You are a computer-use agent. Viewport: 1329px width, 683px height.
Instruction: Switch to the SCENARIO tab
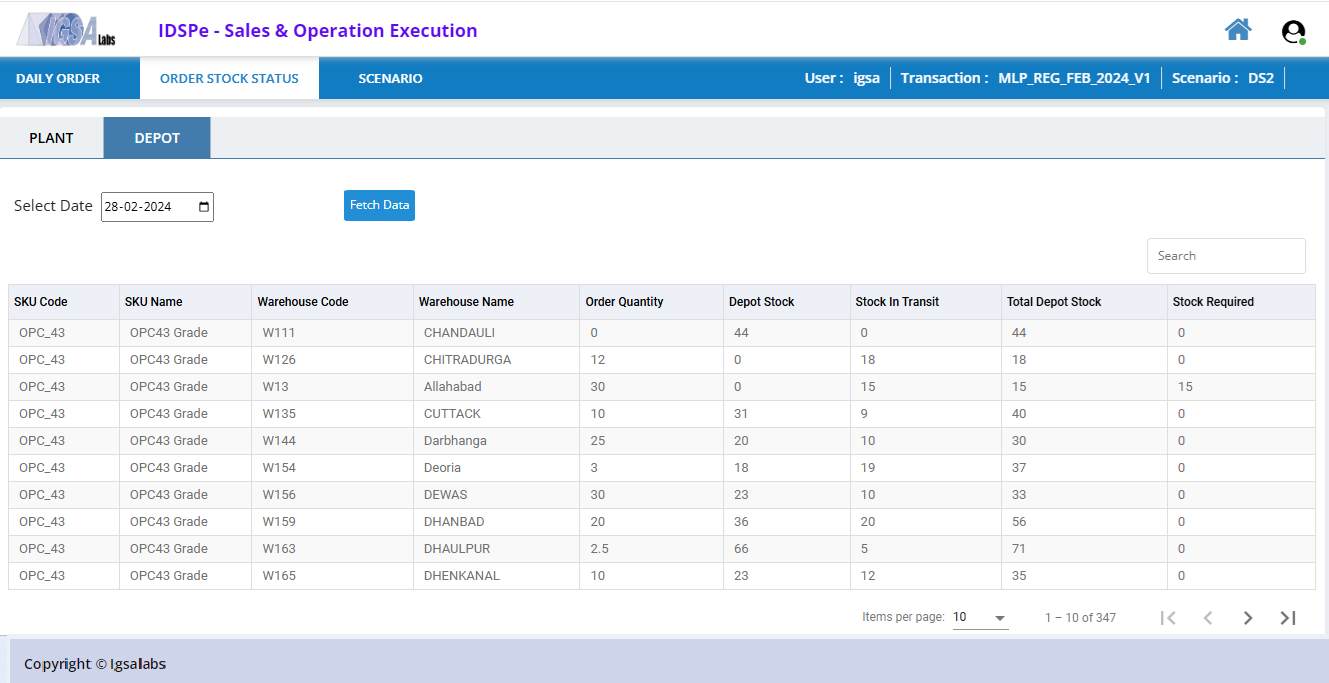tap(390, 78)
